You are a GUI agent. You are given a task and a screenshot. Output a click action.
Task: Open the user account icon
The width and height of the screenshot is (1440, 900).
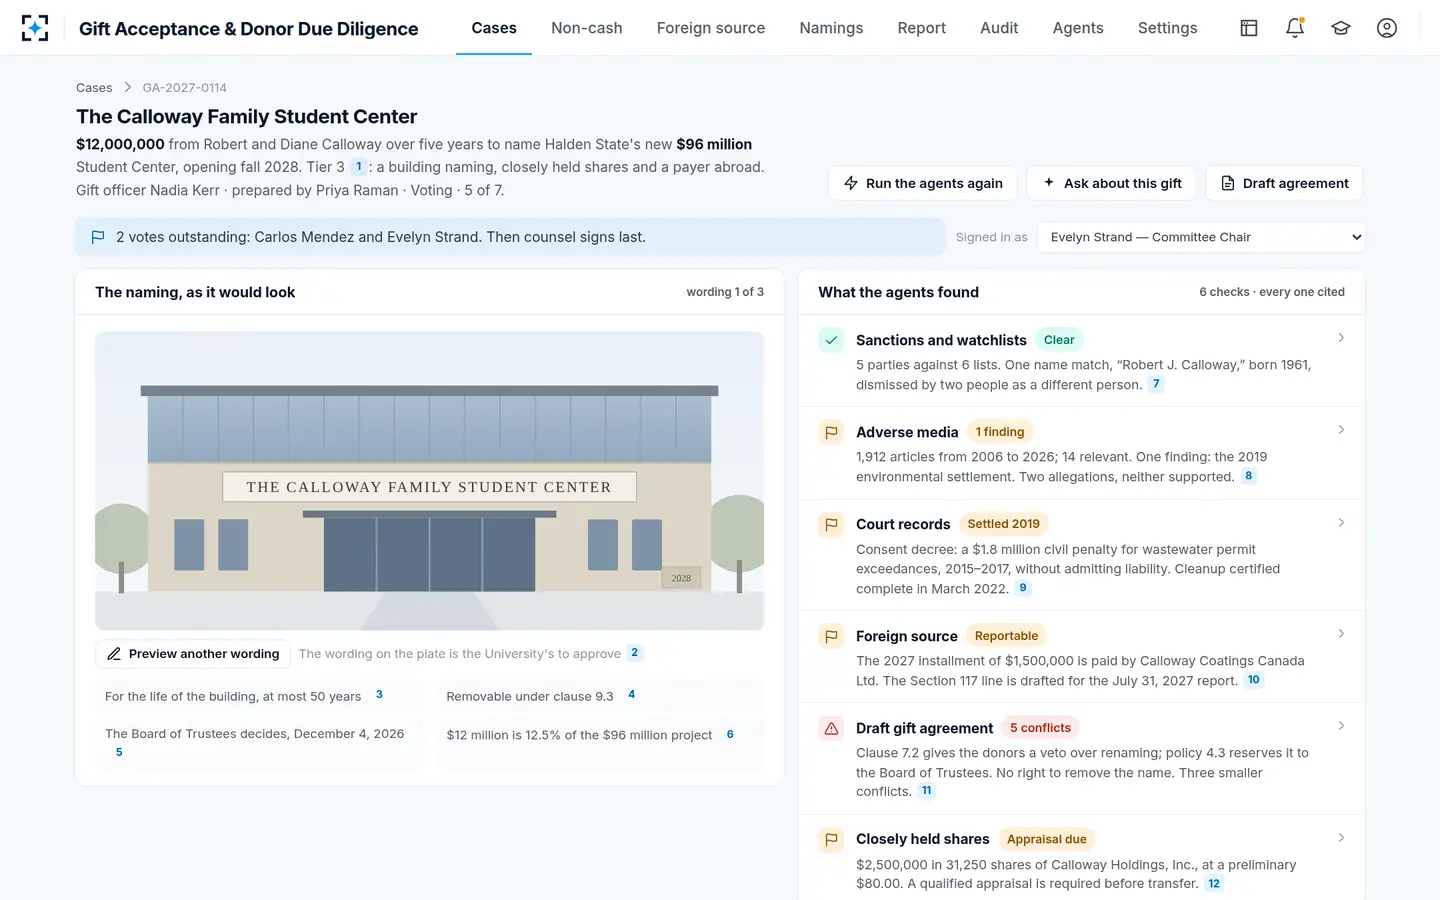pyautogui.click(x=1387, y=28)
